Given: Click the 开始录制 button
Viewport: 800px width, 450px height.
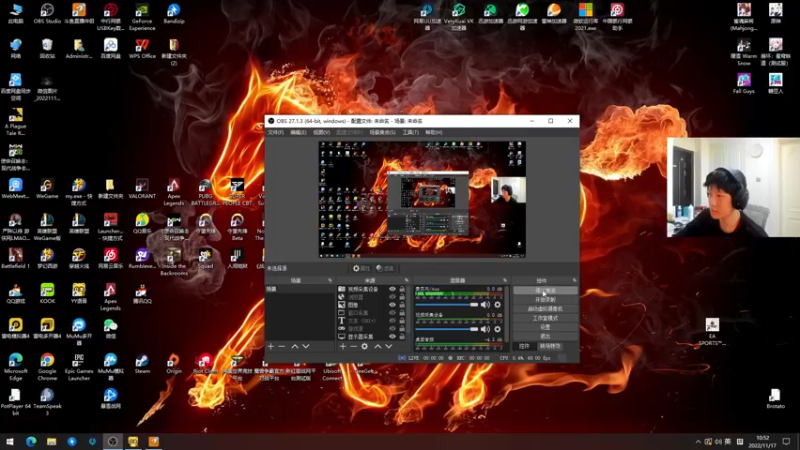Looking at the screenshot, I should point(545,299).
